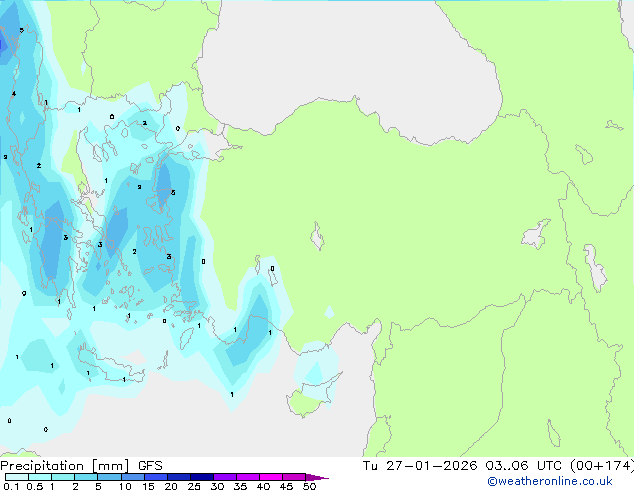Viewport: 634px width, 490px height.
Task: Click legend label '35'
Action: click(240, 486)
